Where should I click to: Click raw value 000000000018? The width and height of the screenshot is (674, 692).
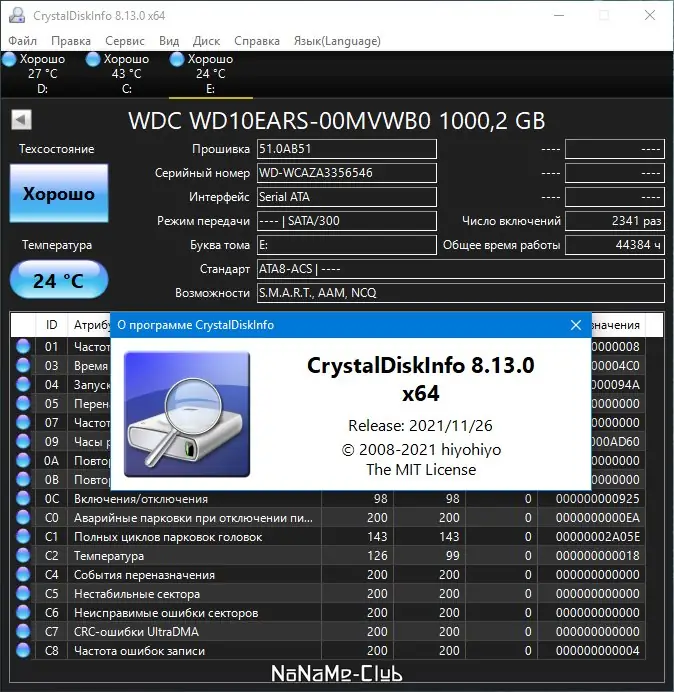[598, 556]
